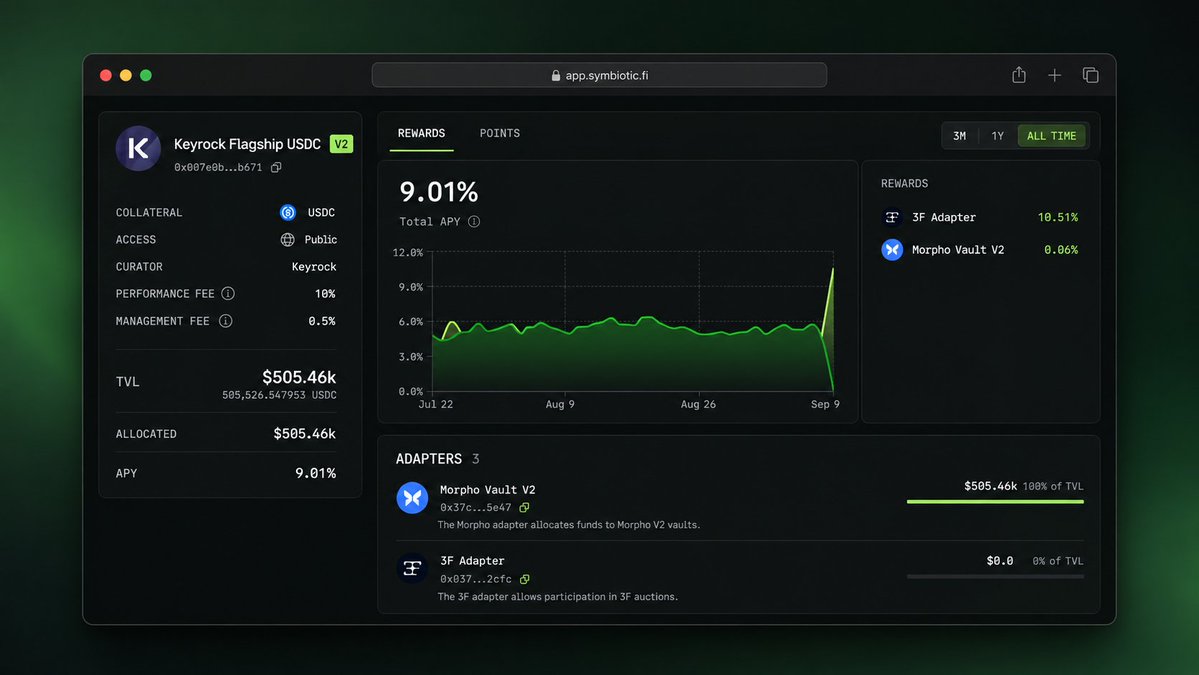
Task: Click the 3F Adapter icon in Adapters list
Action: tap(412, 568)
